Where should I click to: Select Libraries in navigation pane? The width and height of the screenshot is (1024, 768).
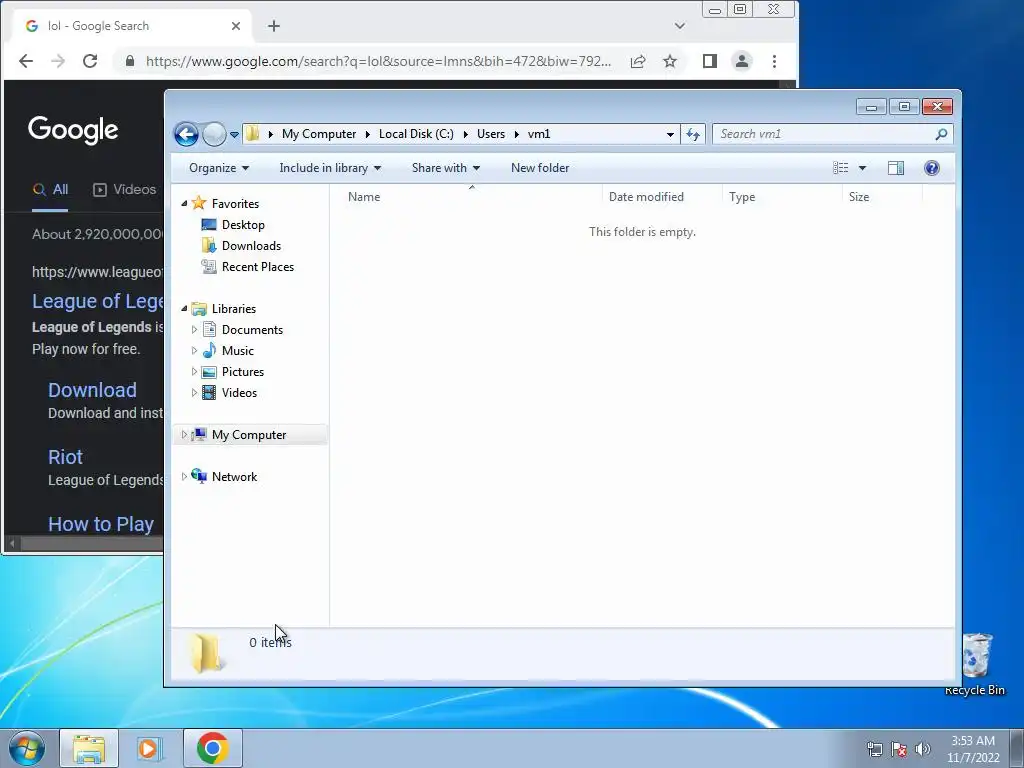pyautogui.click(x=234, y=309)
